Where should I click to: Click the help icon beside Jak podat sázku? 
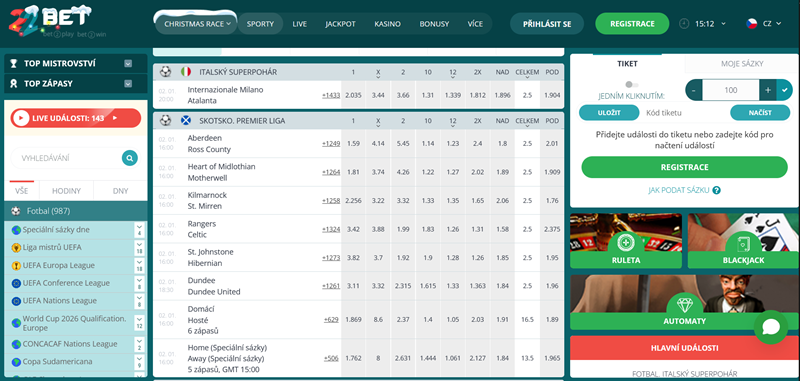pyautogui.click(x=716, y=190)
